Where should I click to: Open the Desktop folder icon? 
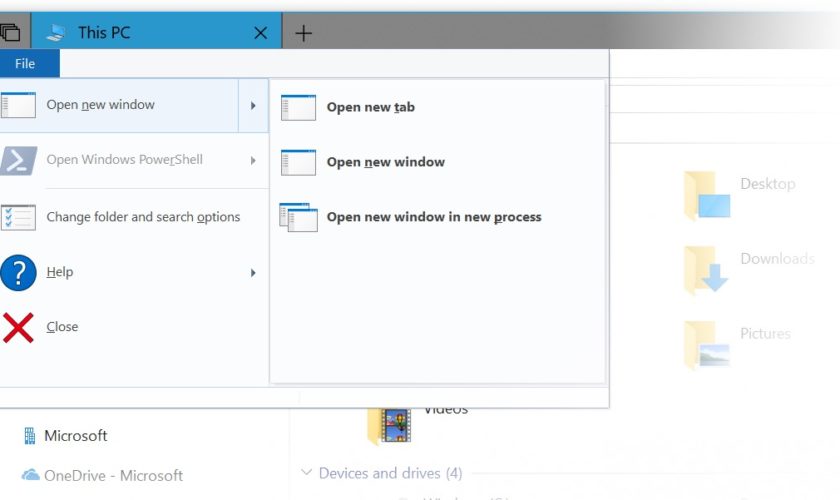pyautogui.click(x=707, y=196)
